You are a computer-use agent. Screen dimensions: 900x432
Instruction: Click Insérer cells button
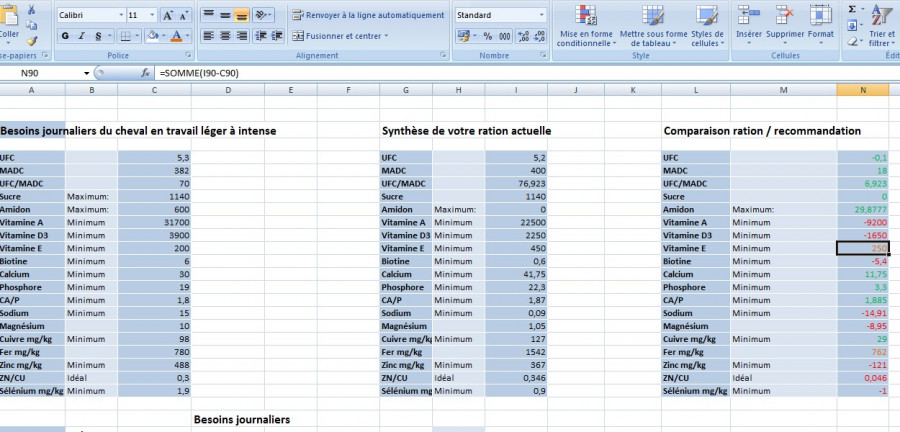pyautogui.click(x=748, y=26)
